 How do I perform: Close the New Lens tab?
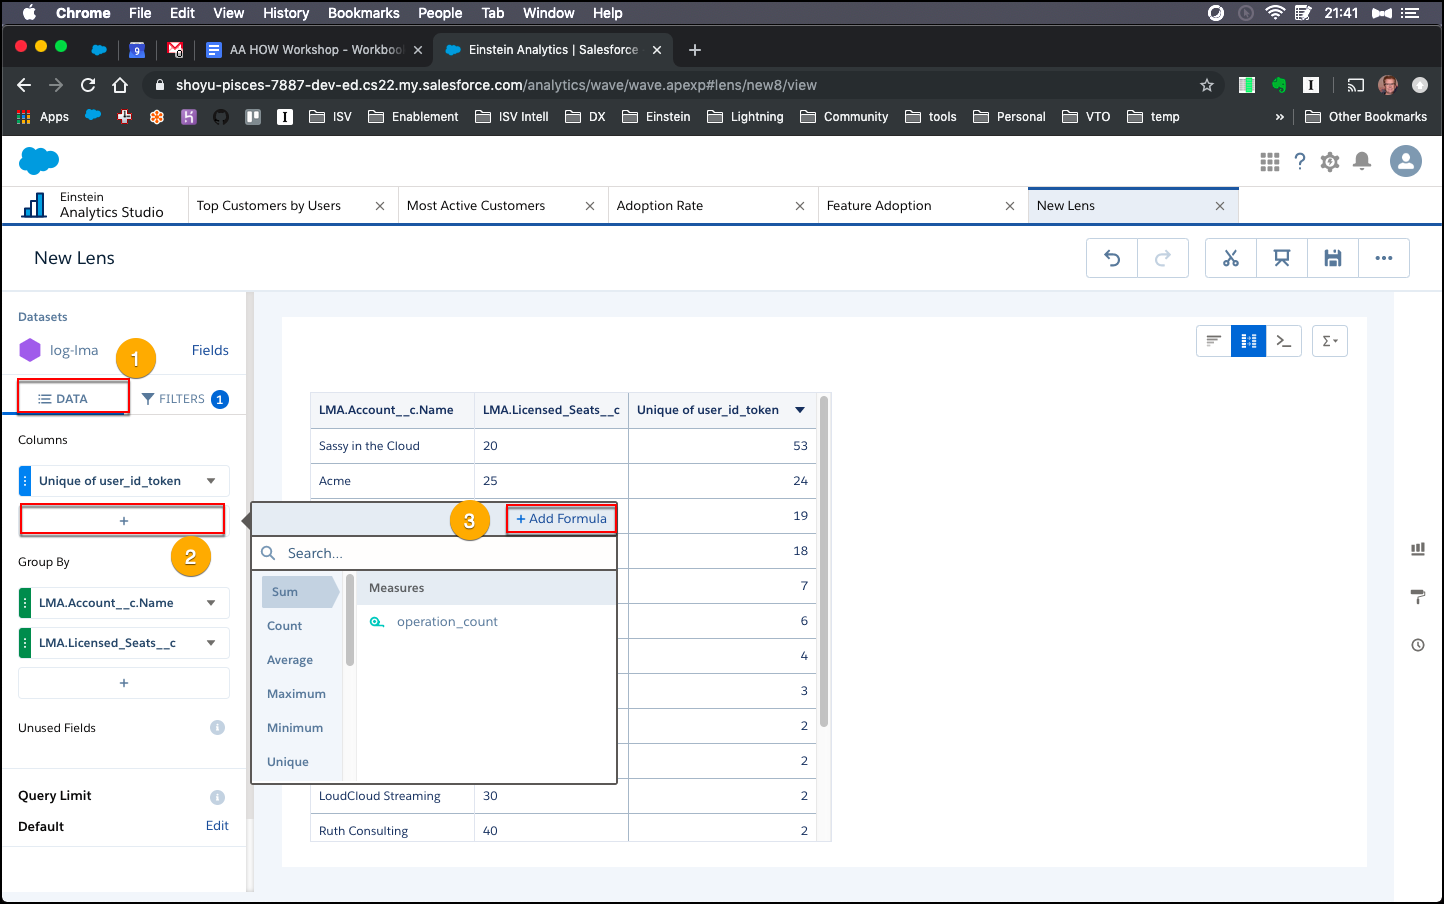pyautogui.click(x=1220, y=206)
